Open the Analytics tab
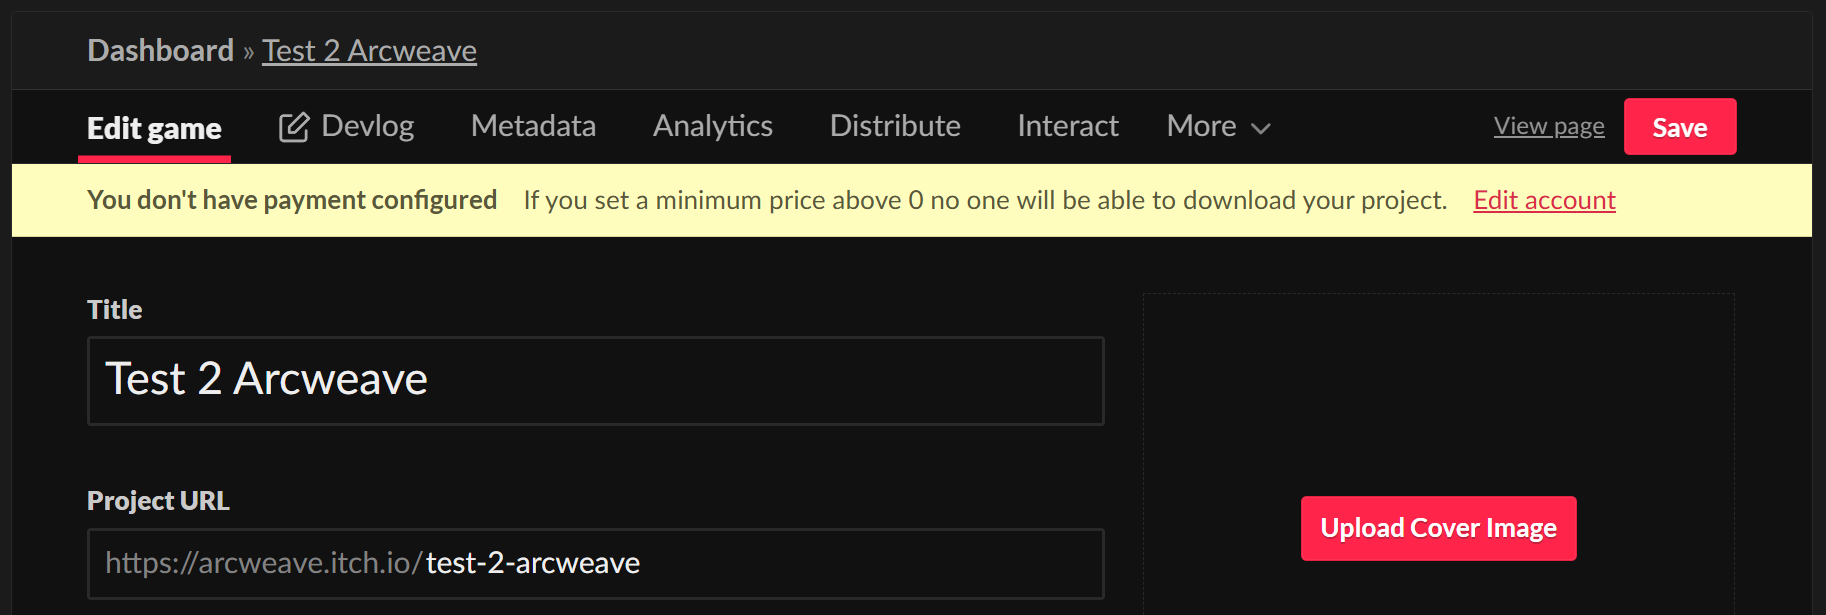Viewport: 1826px width, 615px height. tap(712, 126)
